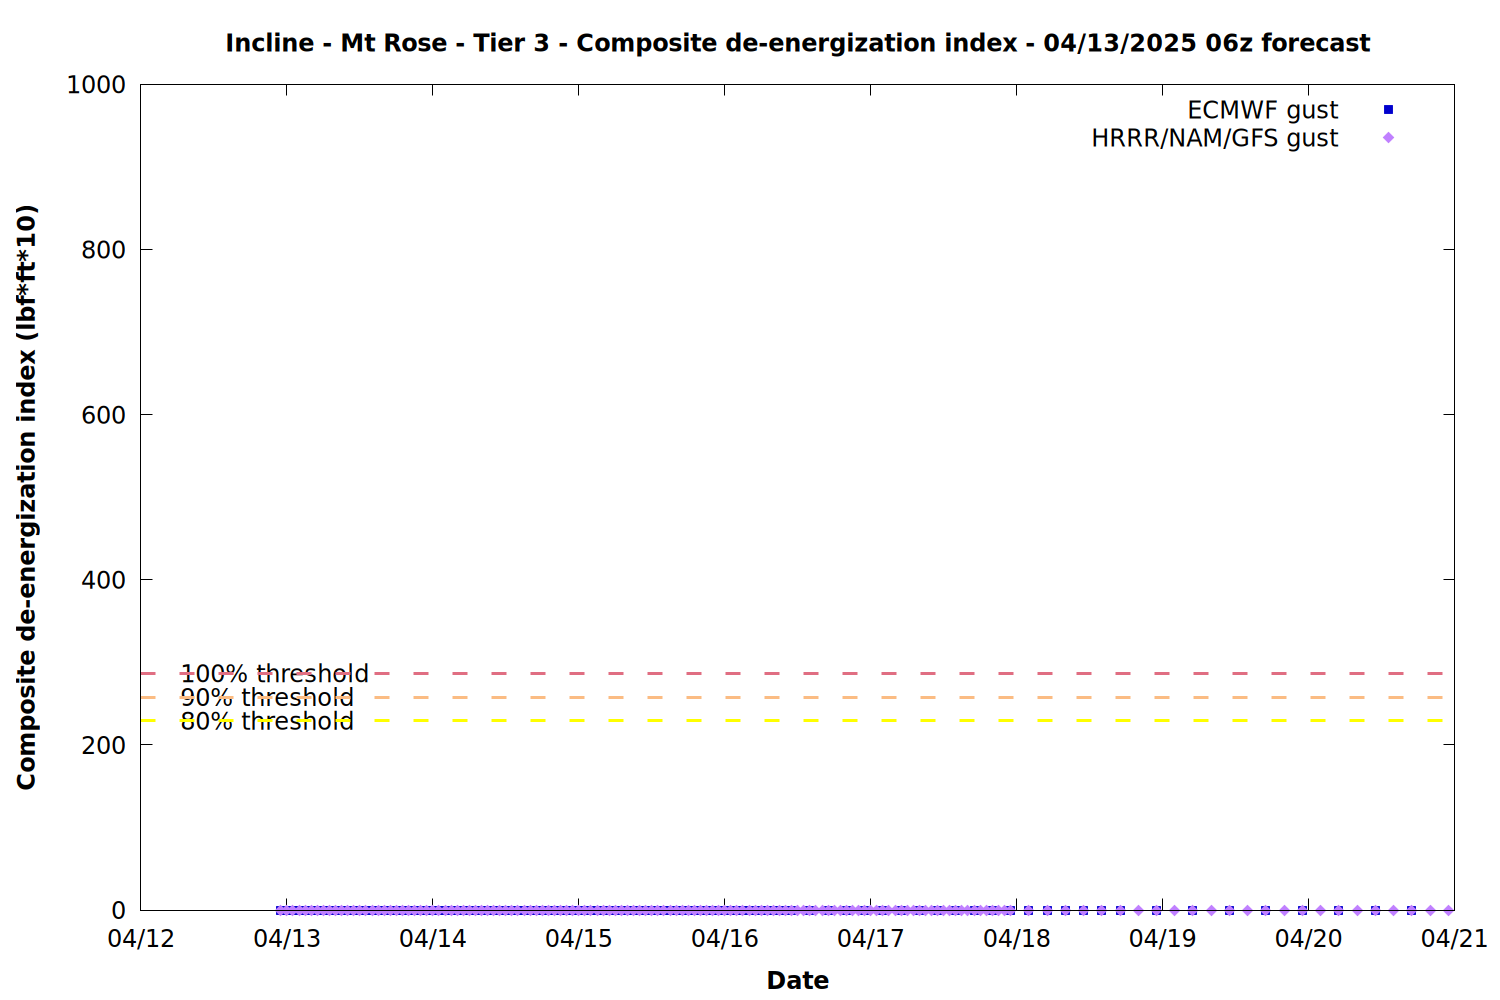Viewport: 1500px width, 1000px height.
Task: Click the y-axis value 1000
Action: [x=96, y=85]
